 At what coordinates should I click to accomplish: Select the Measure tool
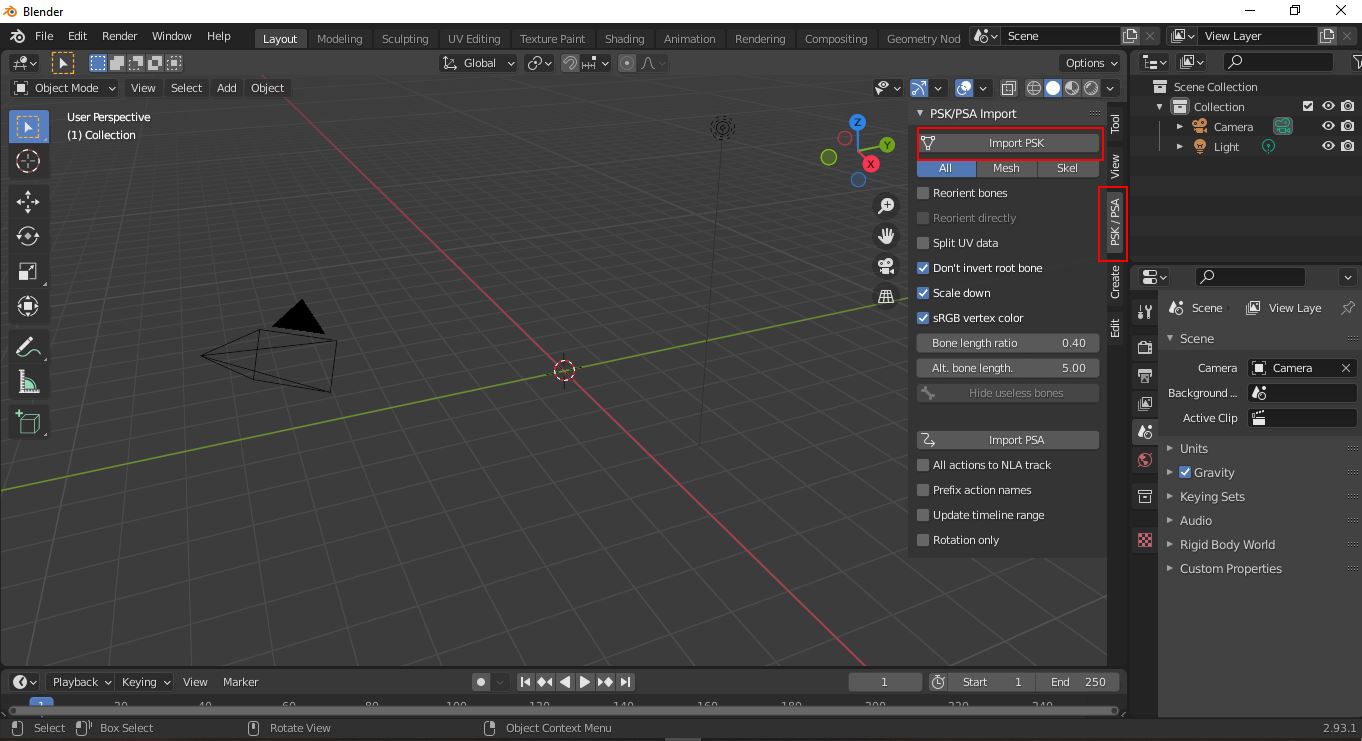28,382
